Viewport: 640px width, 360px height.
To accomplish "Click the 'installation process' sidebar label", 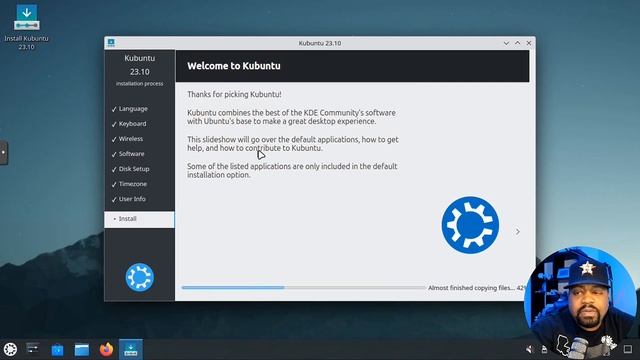I will click(x=140, y=84).
